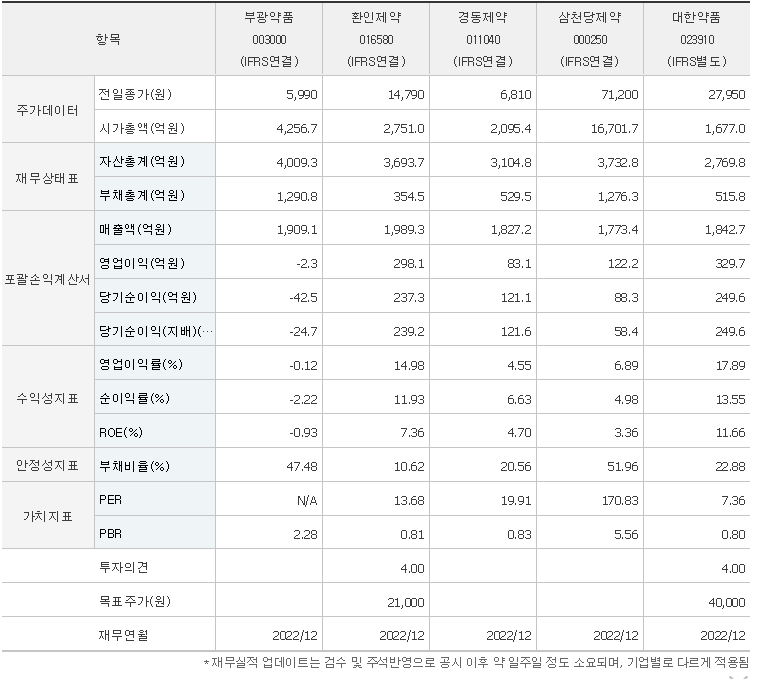
Task: Click the 시가총액(억원) row label
Action: (142, 128)
